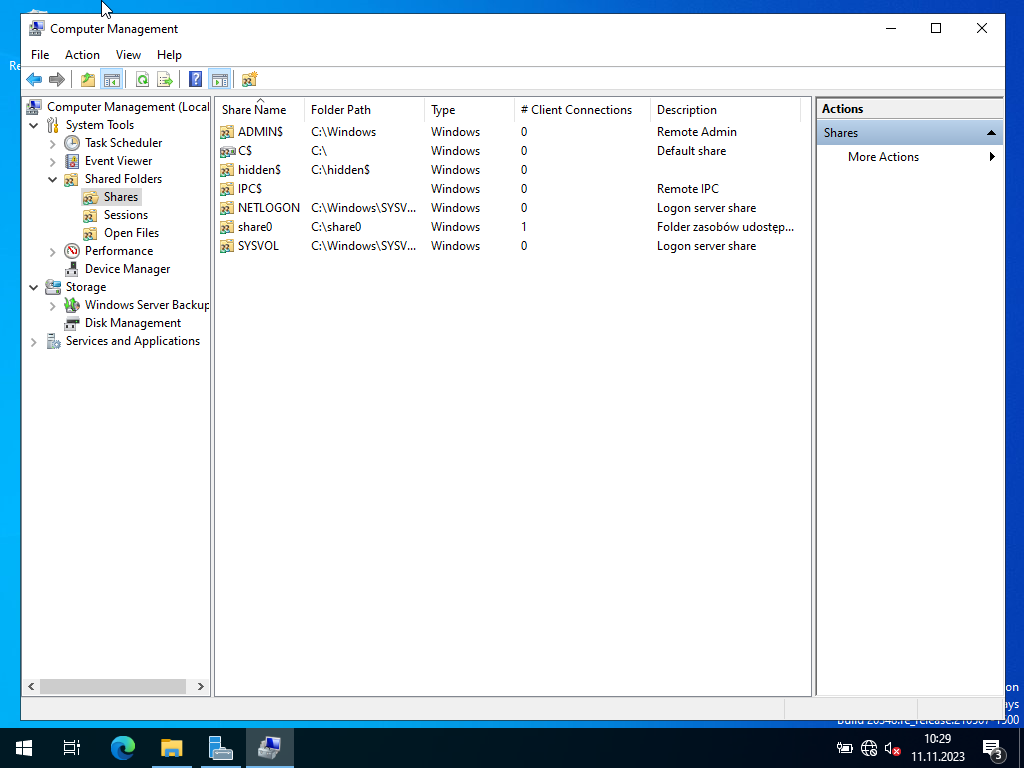Toggle the Show/Hide Action Pane button

click(x=219, y=80)
